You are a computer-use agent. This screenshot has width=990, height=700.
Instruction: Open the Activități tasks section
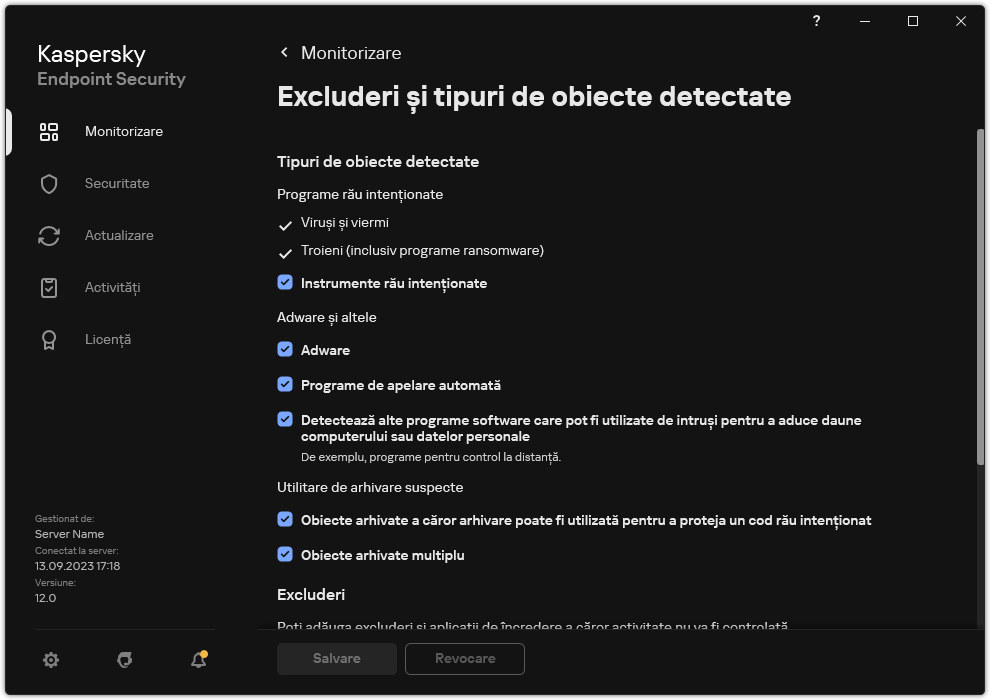coord(113,287)
